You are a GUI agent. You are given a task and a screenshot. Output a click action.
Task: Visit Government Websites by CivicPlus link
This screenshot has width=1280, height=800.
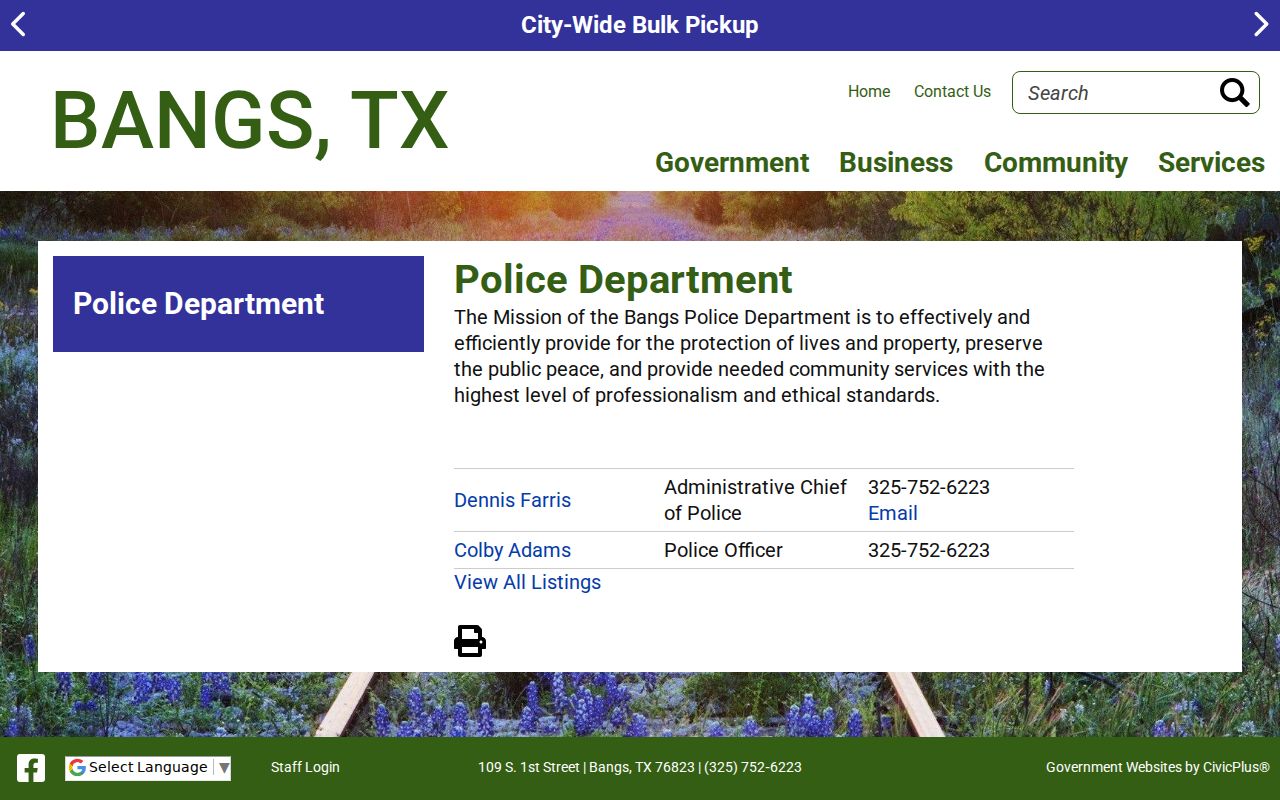(x=1158, y=767)
